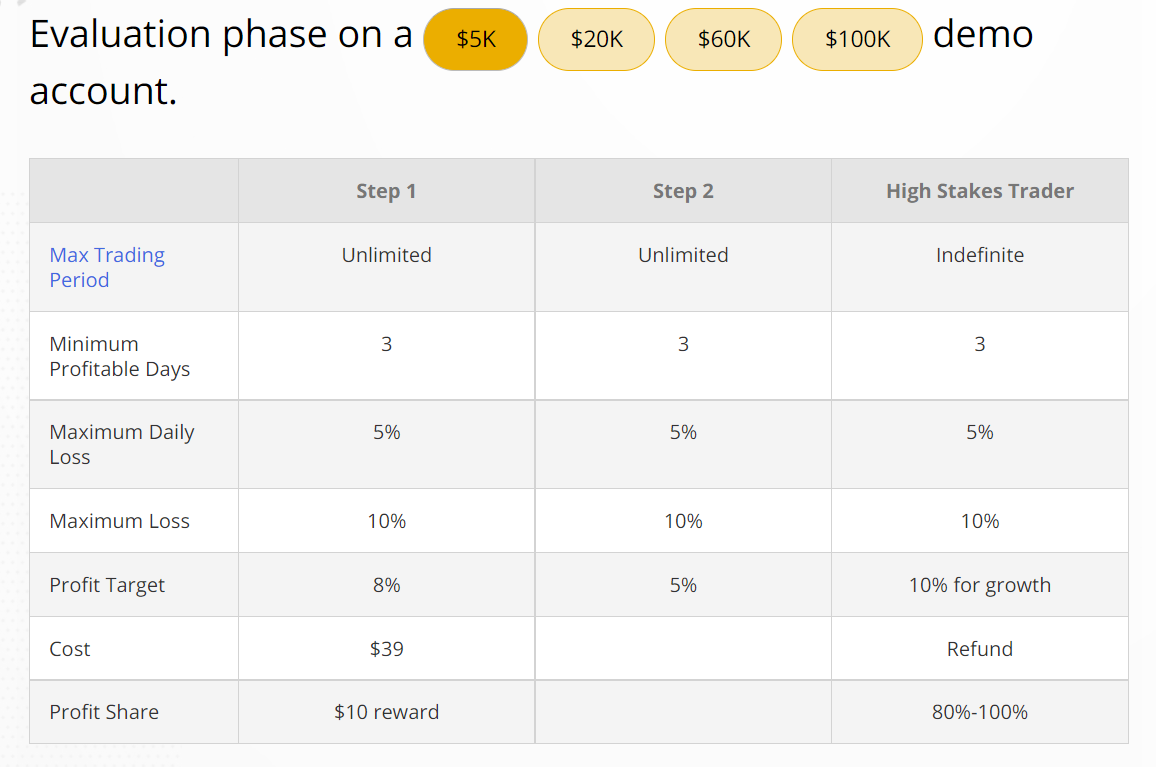
Task: Select the 80%-100% profit share cell
Action: (x=979, y=712)
